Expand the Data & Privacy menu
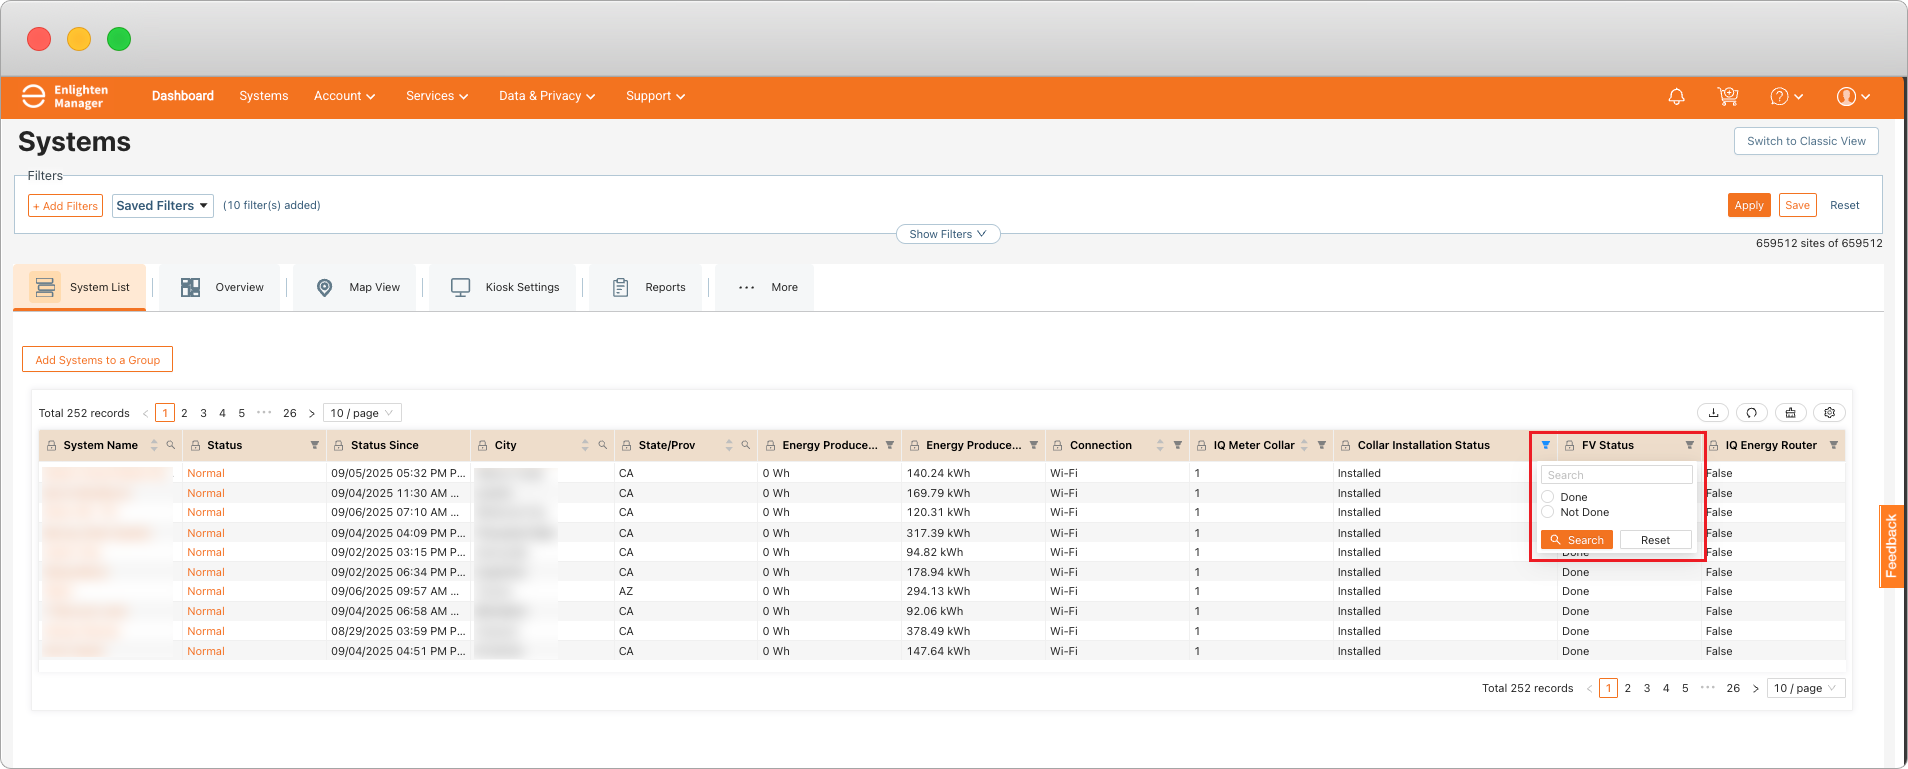This screenshot has width=1908, height=769. click(547, 96)
